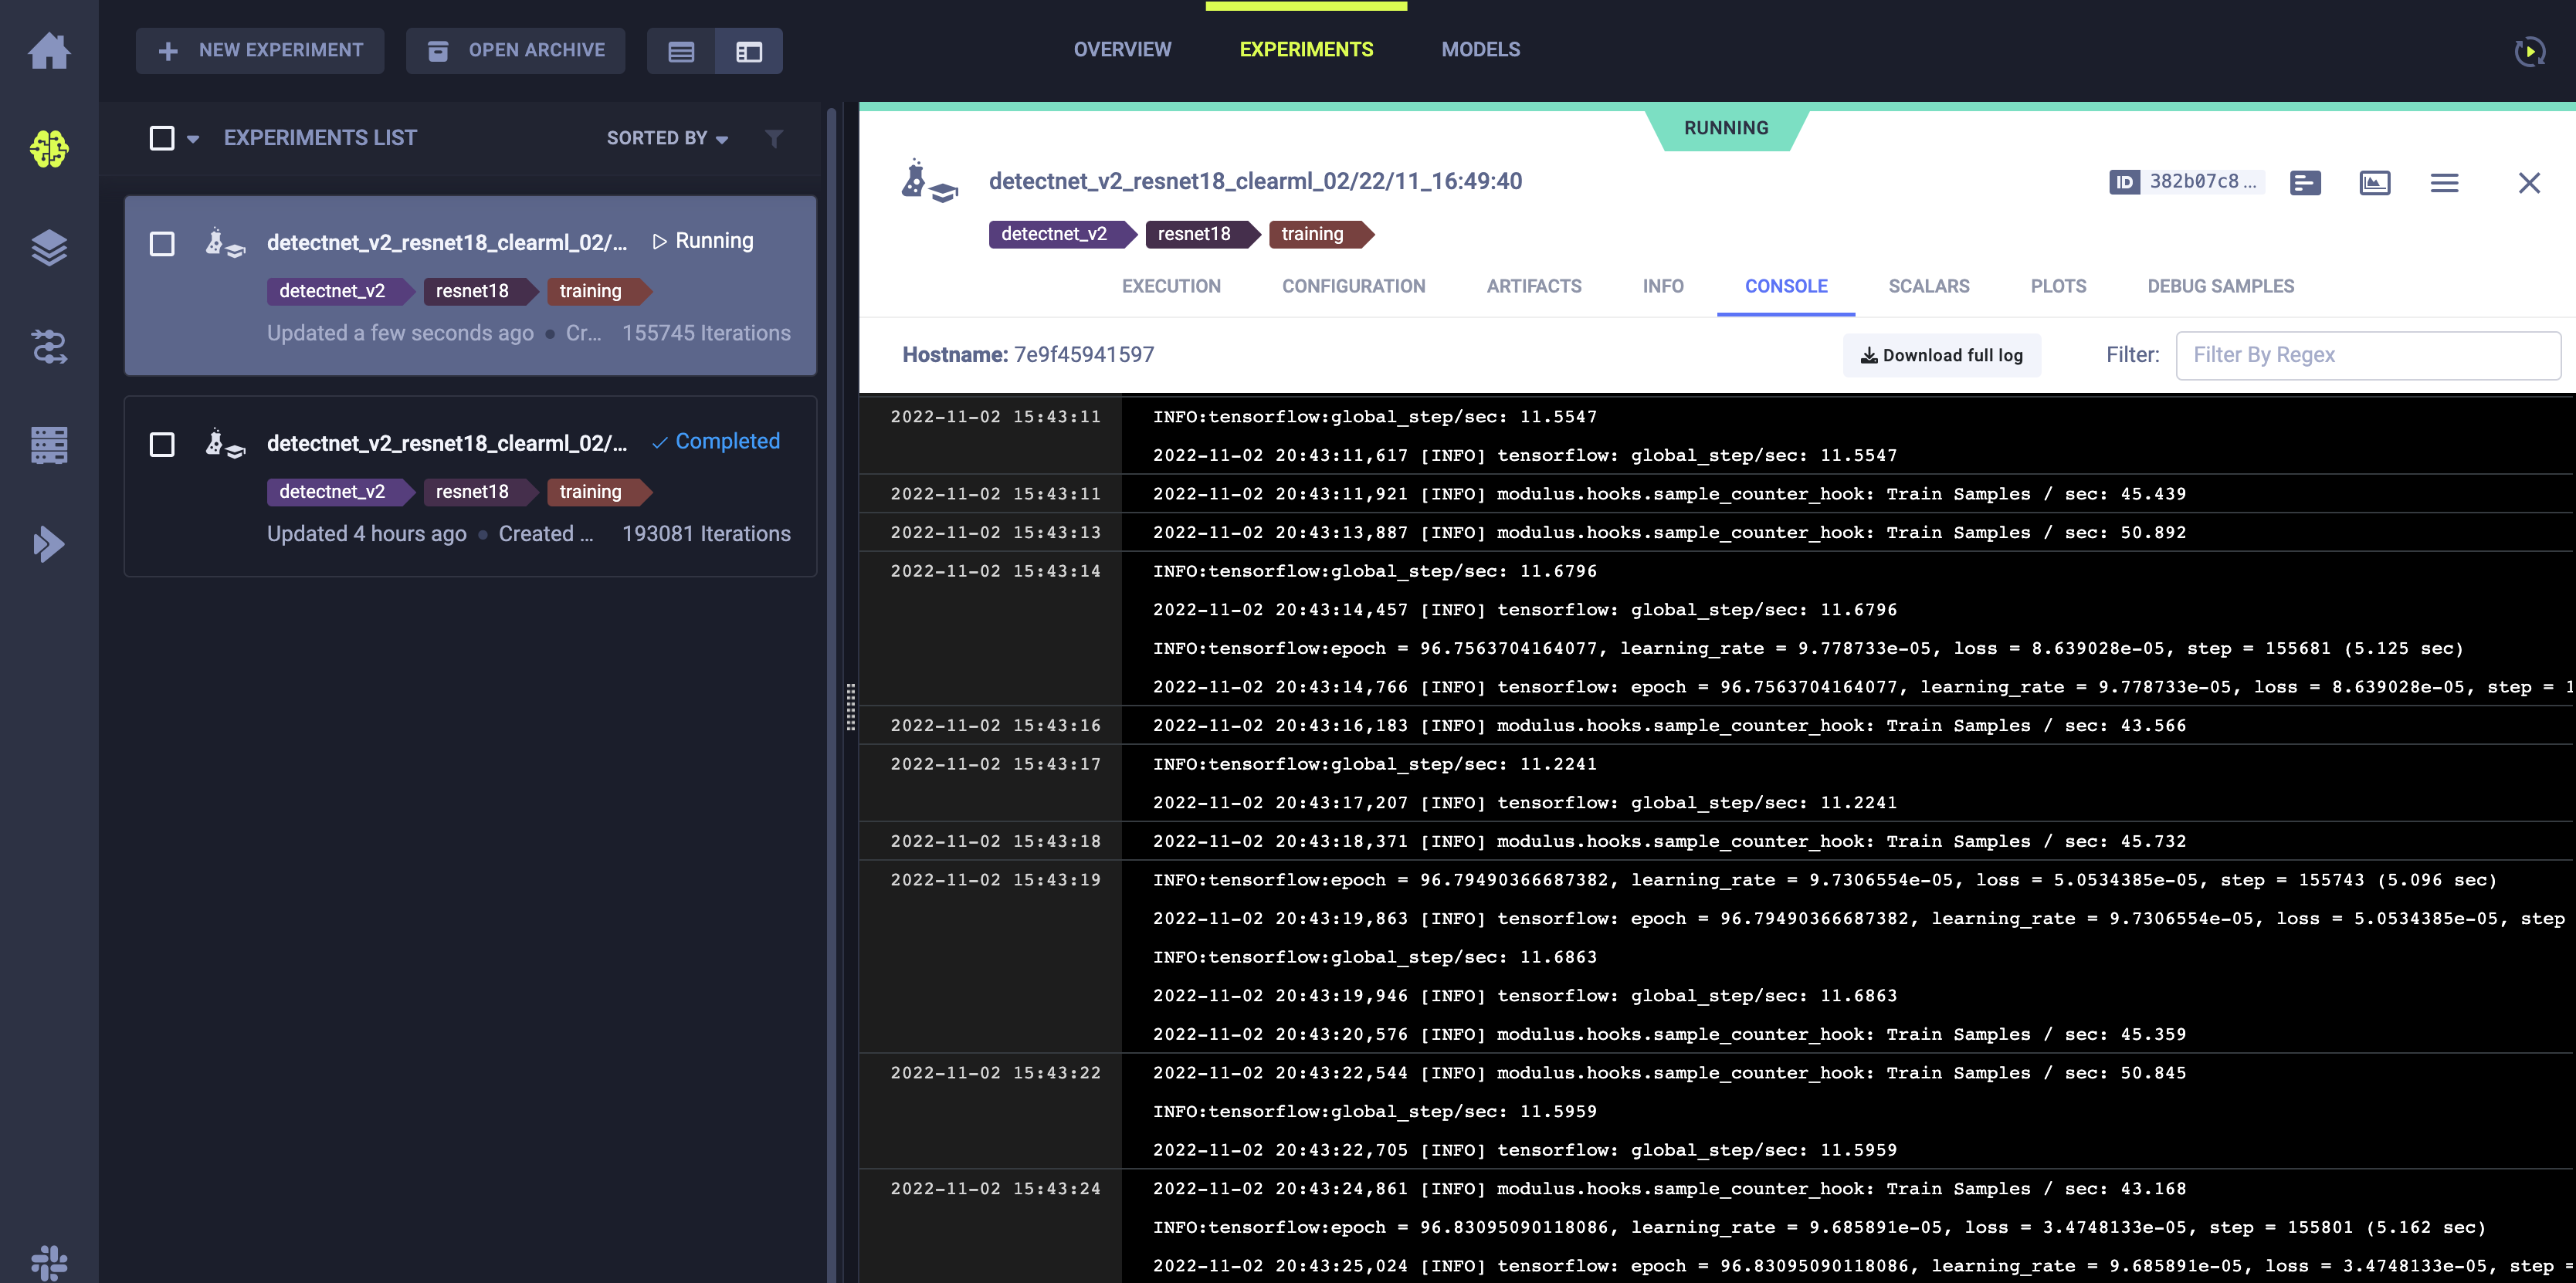The height and width of the screenshot is (1283, 2576).
Task: Check the Running experiment checkbox
Action: (x=162, y=243)
